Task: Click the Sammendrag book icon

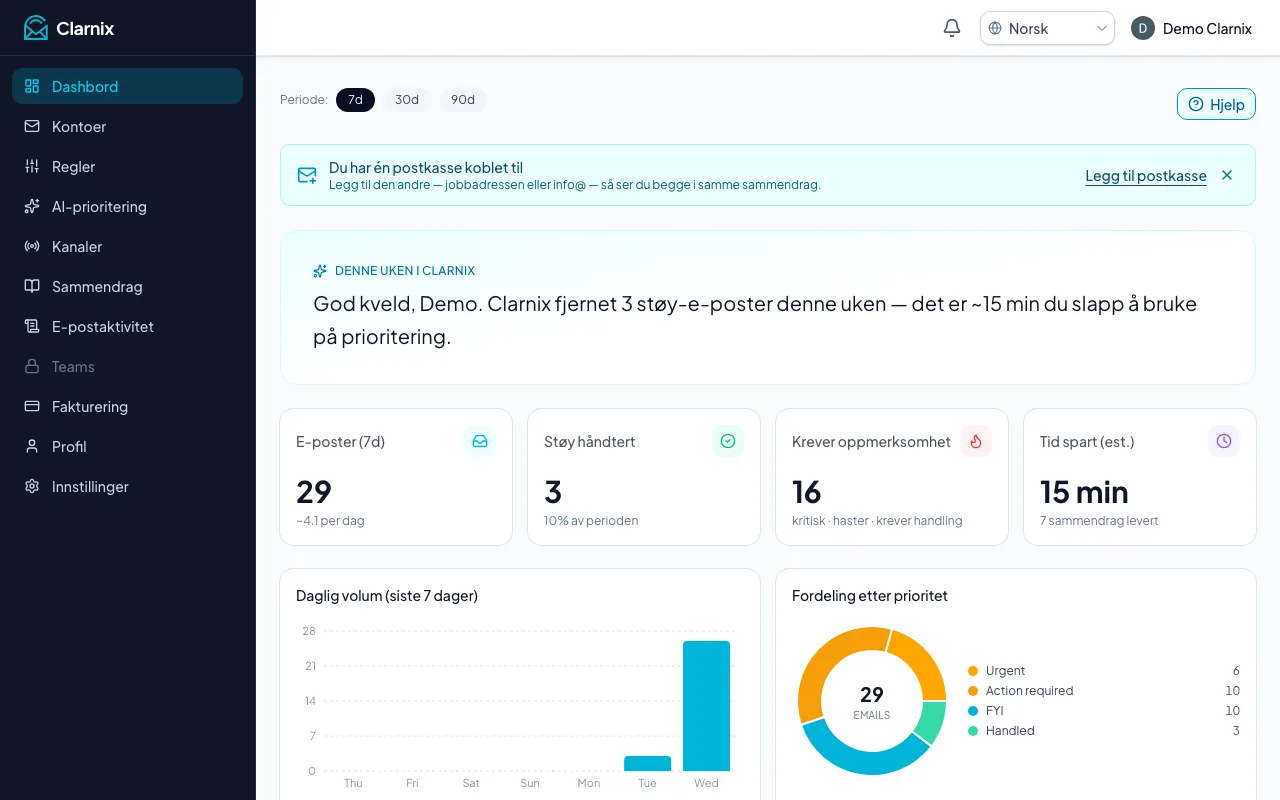Action: (x=32, y=286)
